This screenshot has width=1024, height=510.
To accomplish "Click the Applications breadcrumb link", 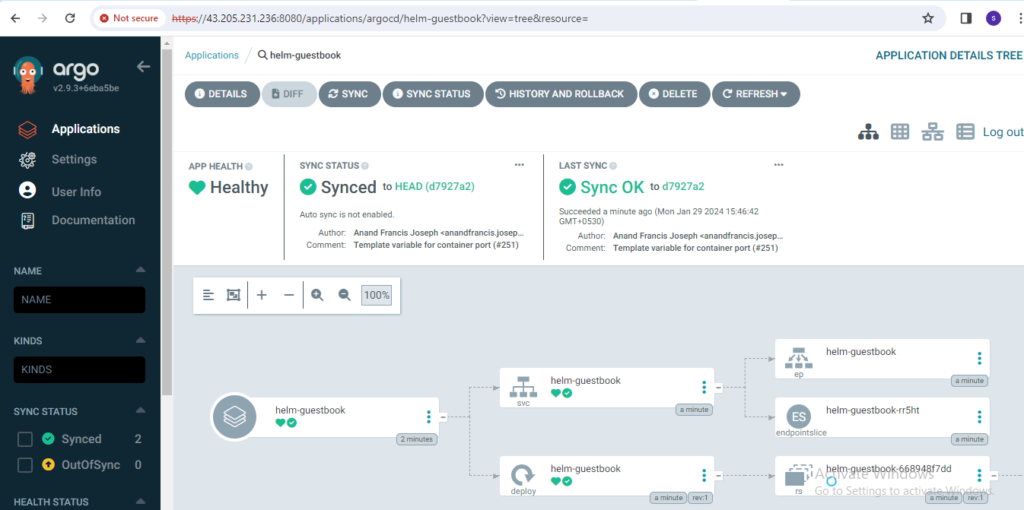I will 212,56.
